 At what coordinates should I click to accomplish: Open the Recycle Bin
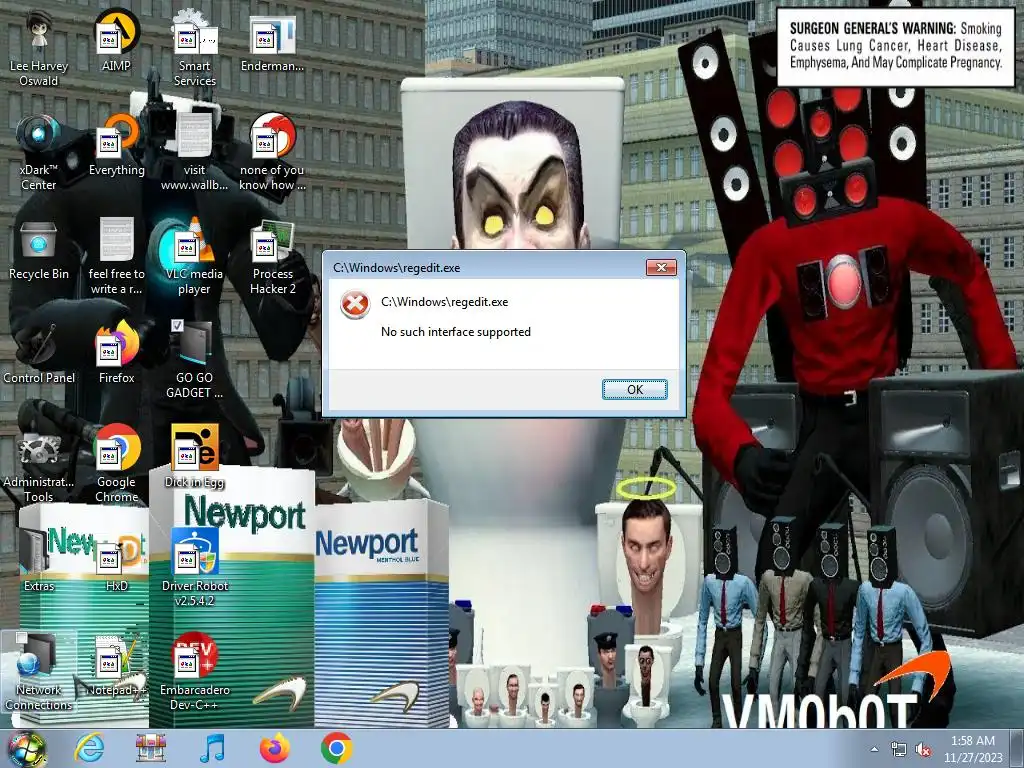39,249
